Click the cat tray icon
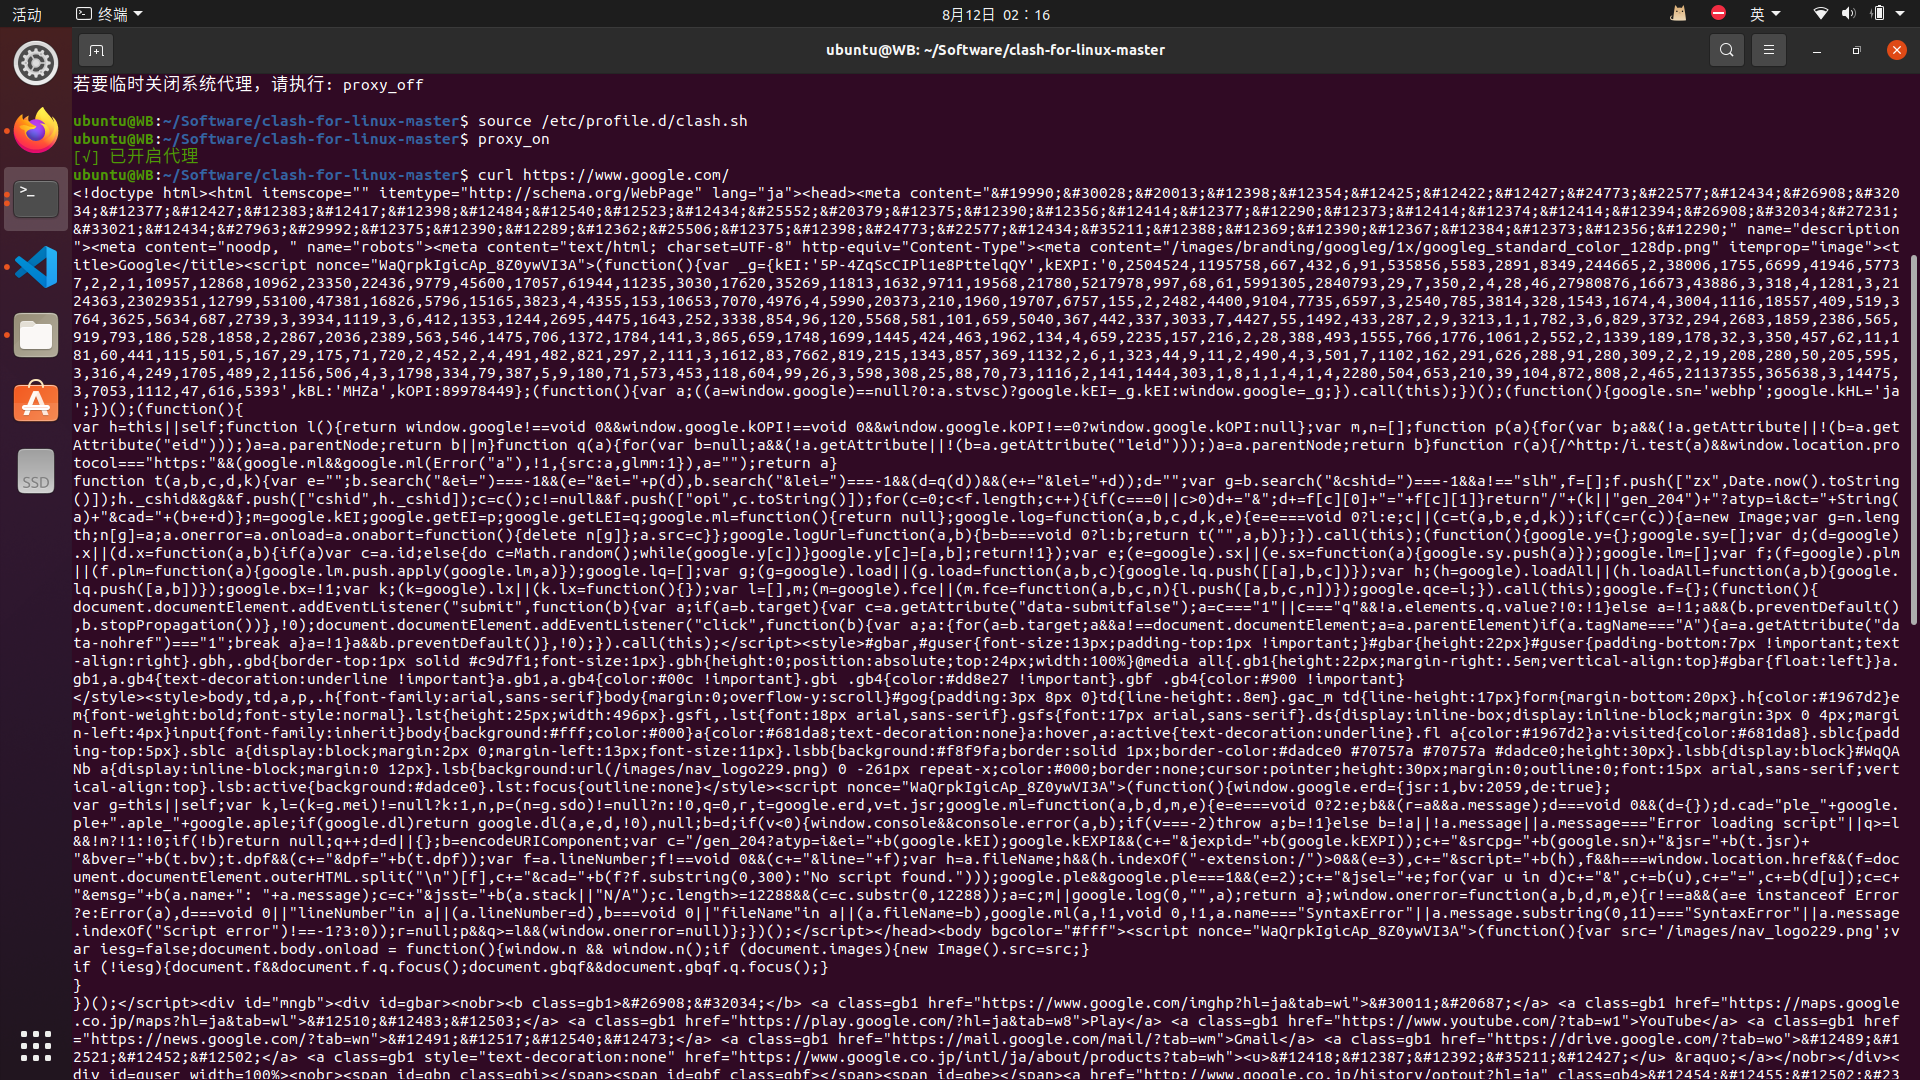The image size is (1920, 1080). [1679, 14]
